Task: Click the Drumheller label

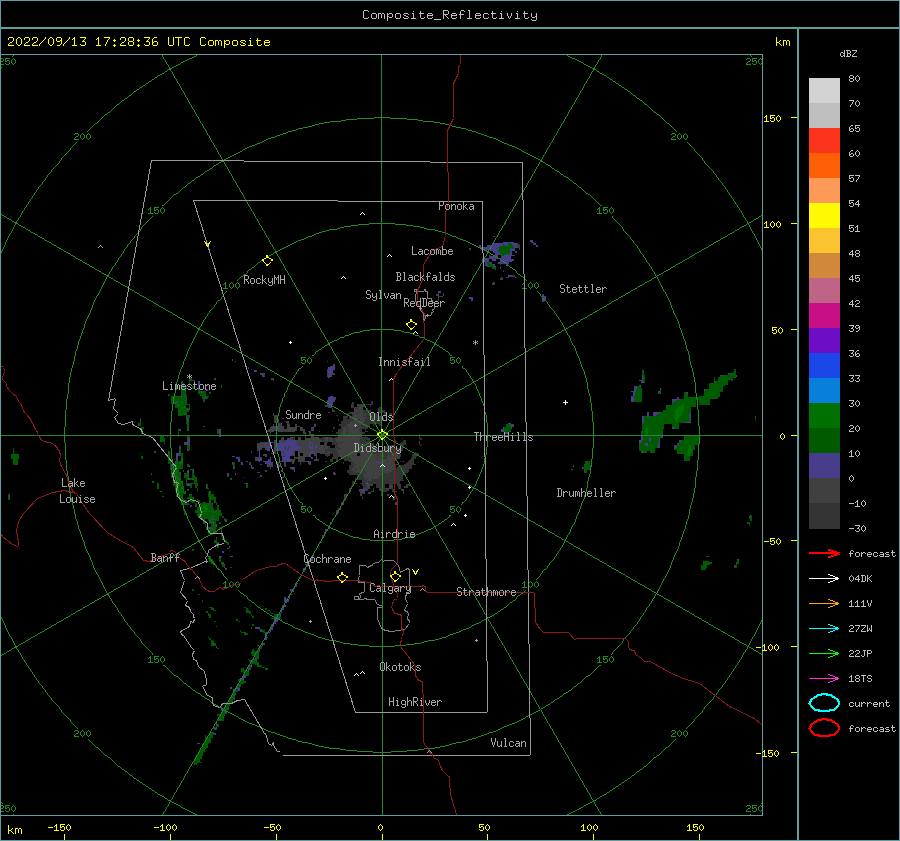Action: click(586, 493)
